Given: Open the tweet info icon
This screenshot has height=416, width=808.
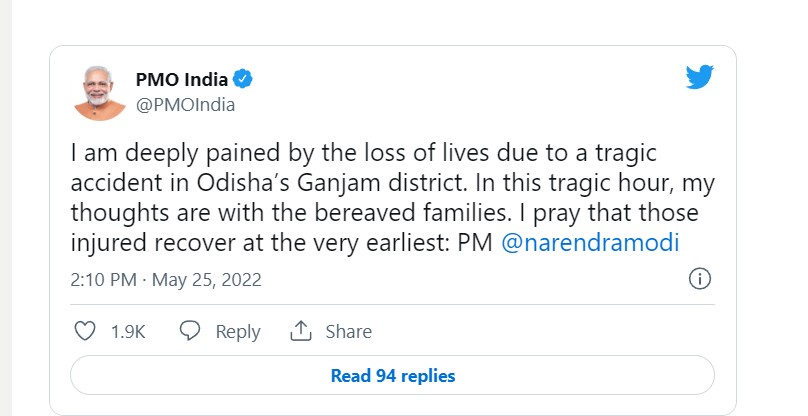Looking at the screenshot, I should coord(701,280).
